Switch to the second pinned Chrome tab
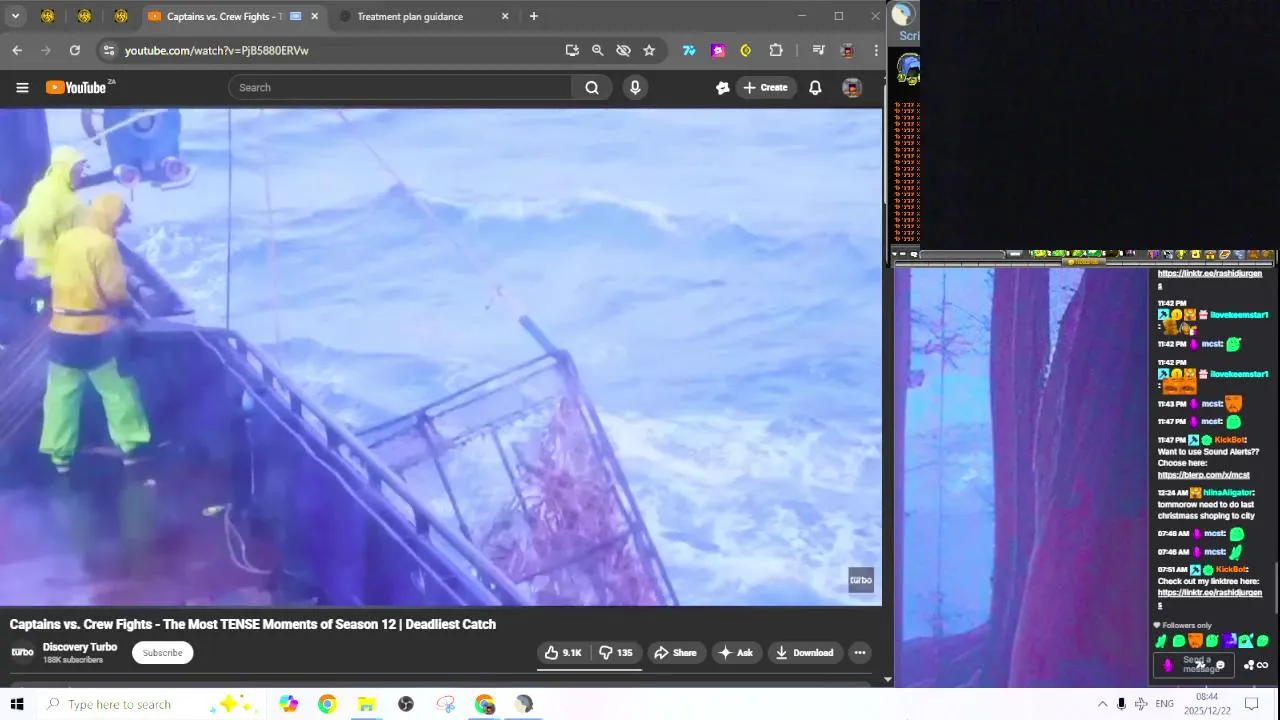This screenshot has width=1280, height=720. (x=84, y=16)
